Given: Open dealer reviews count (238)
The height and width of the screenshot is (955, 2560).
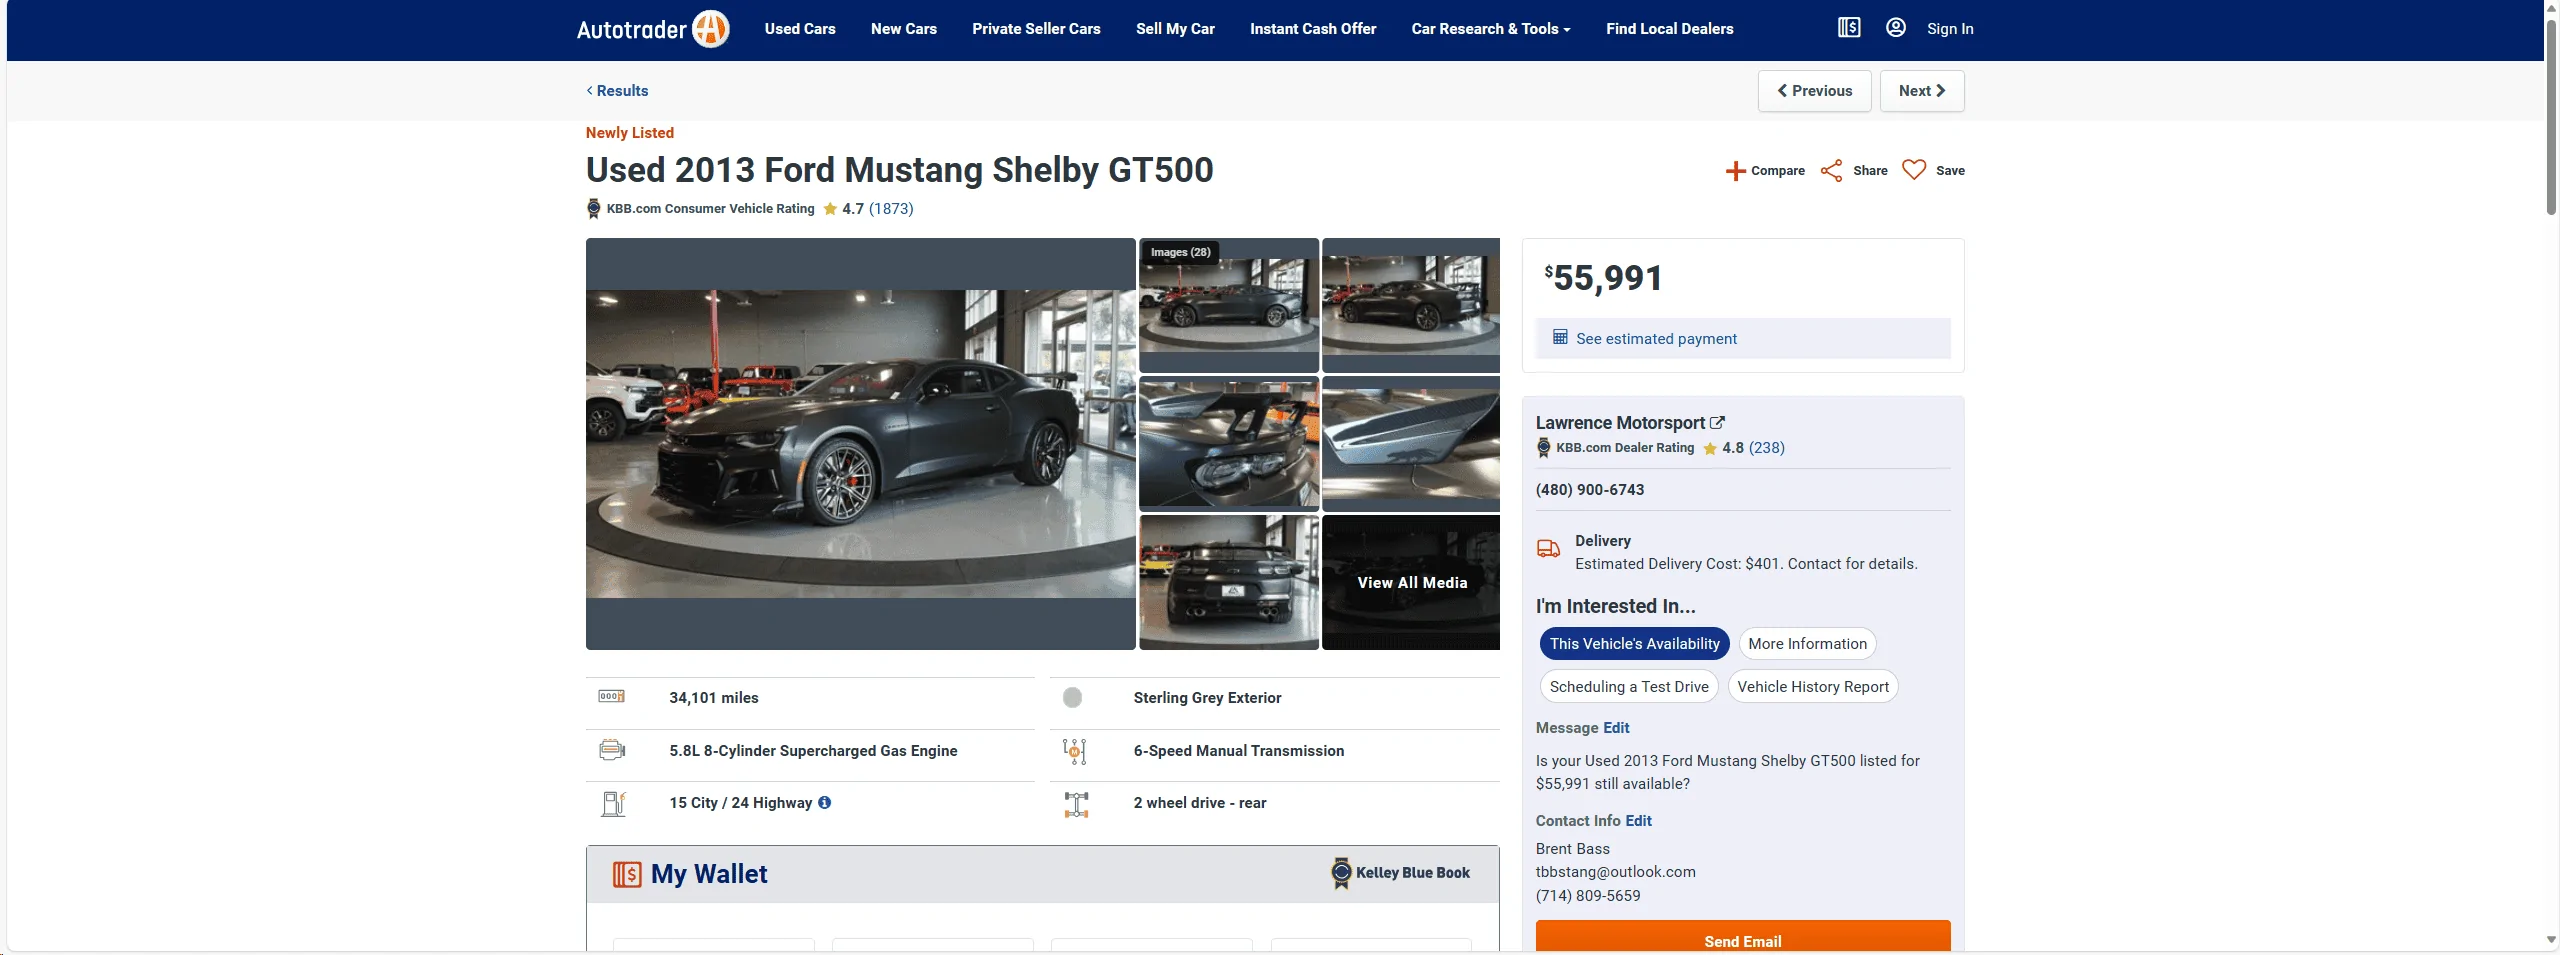Looking at the screenshot, I should click(1766, 448).
